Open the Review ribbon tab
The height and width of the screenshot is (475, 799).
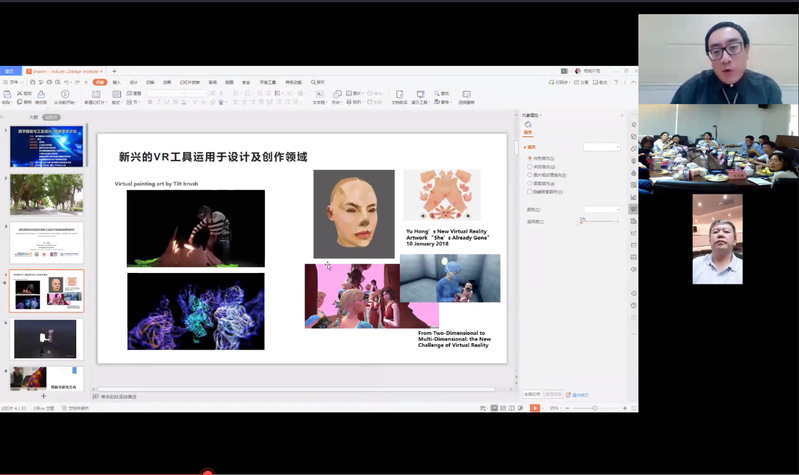(x=212, y=82)
